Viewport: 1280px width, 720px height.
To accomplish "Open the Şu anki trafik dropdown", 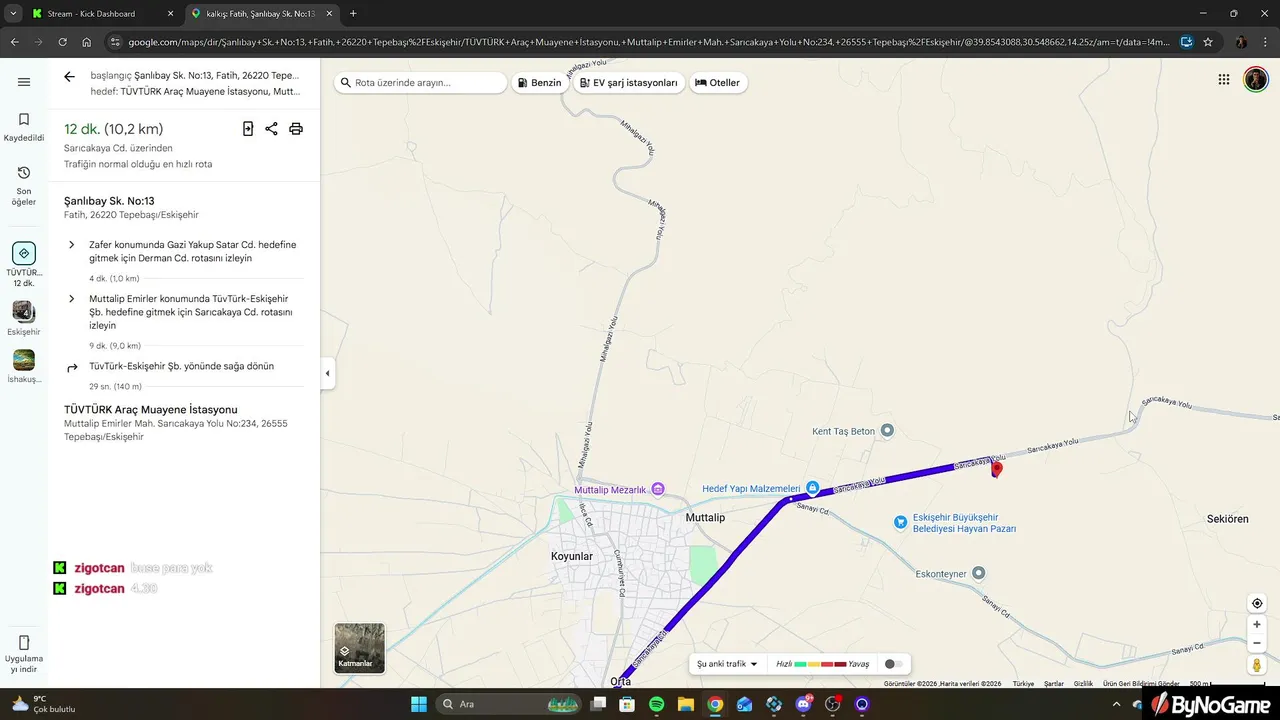I will (x=727, y=664).
